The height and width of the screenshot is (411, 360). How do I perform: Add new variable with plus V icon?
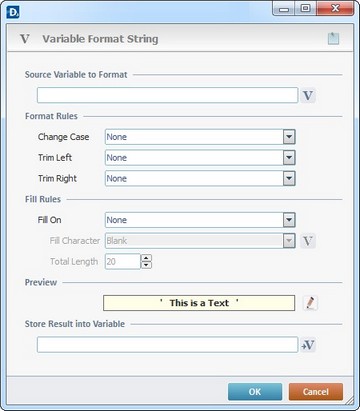tap(308, 345)
